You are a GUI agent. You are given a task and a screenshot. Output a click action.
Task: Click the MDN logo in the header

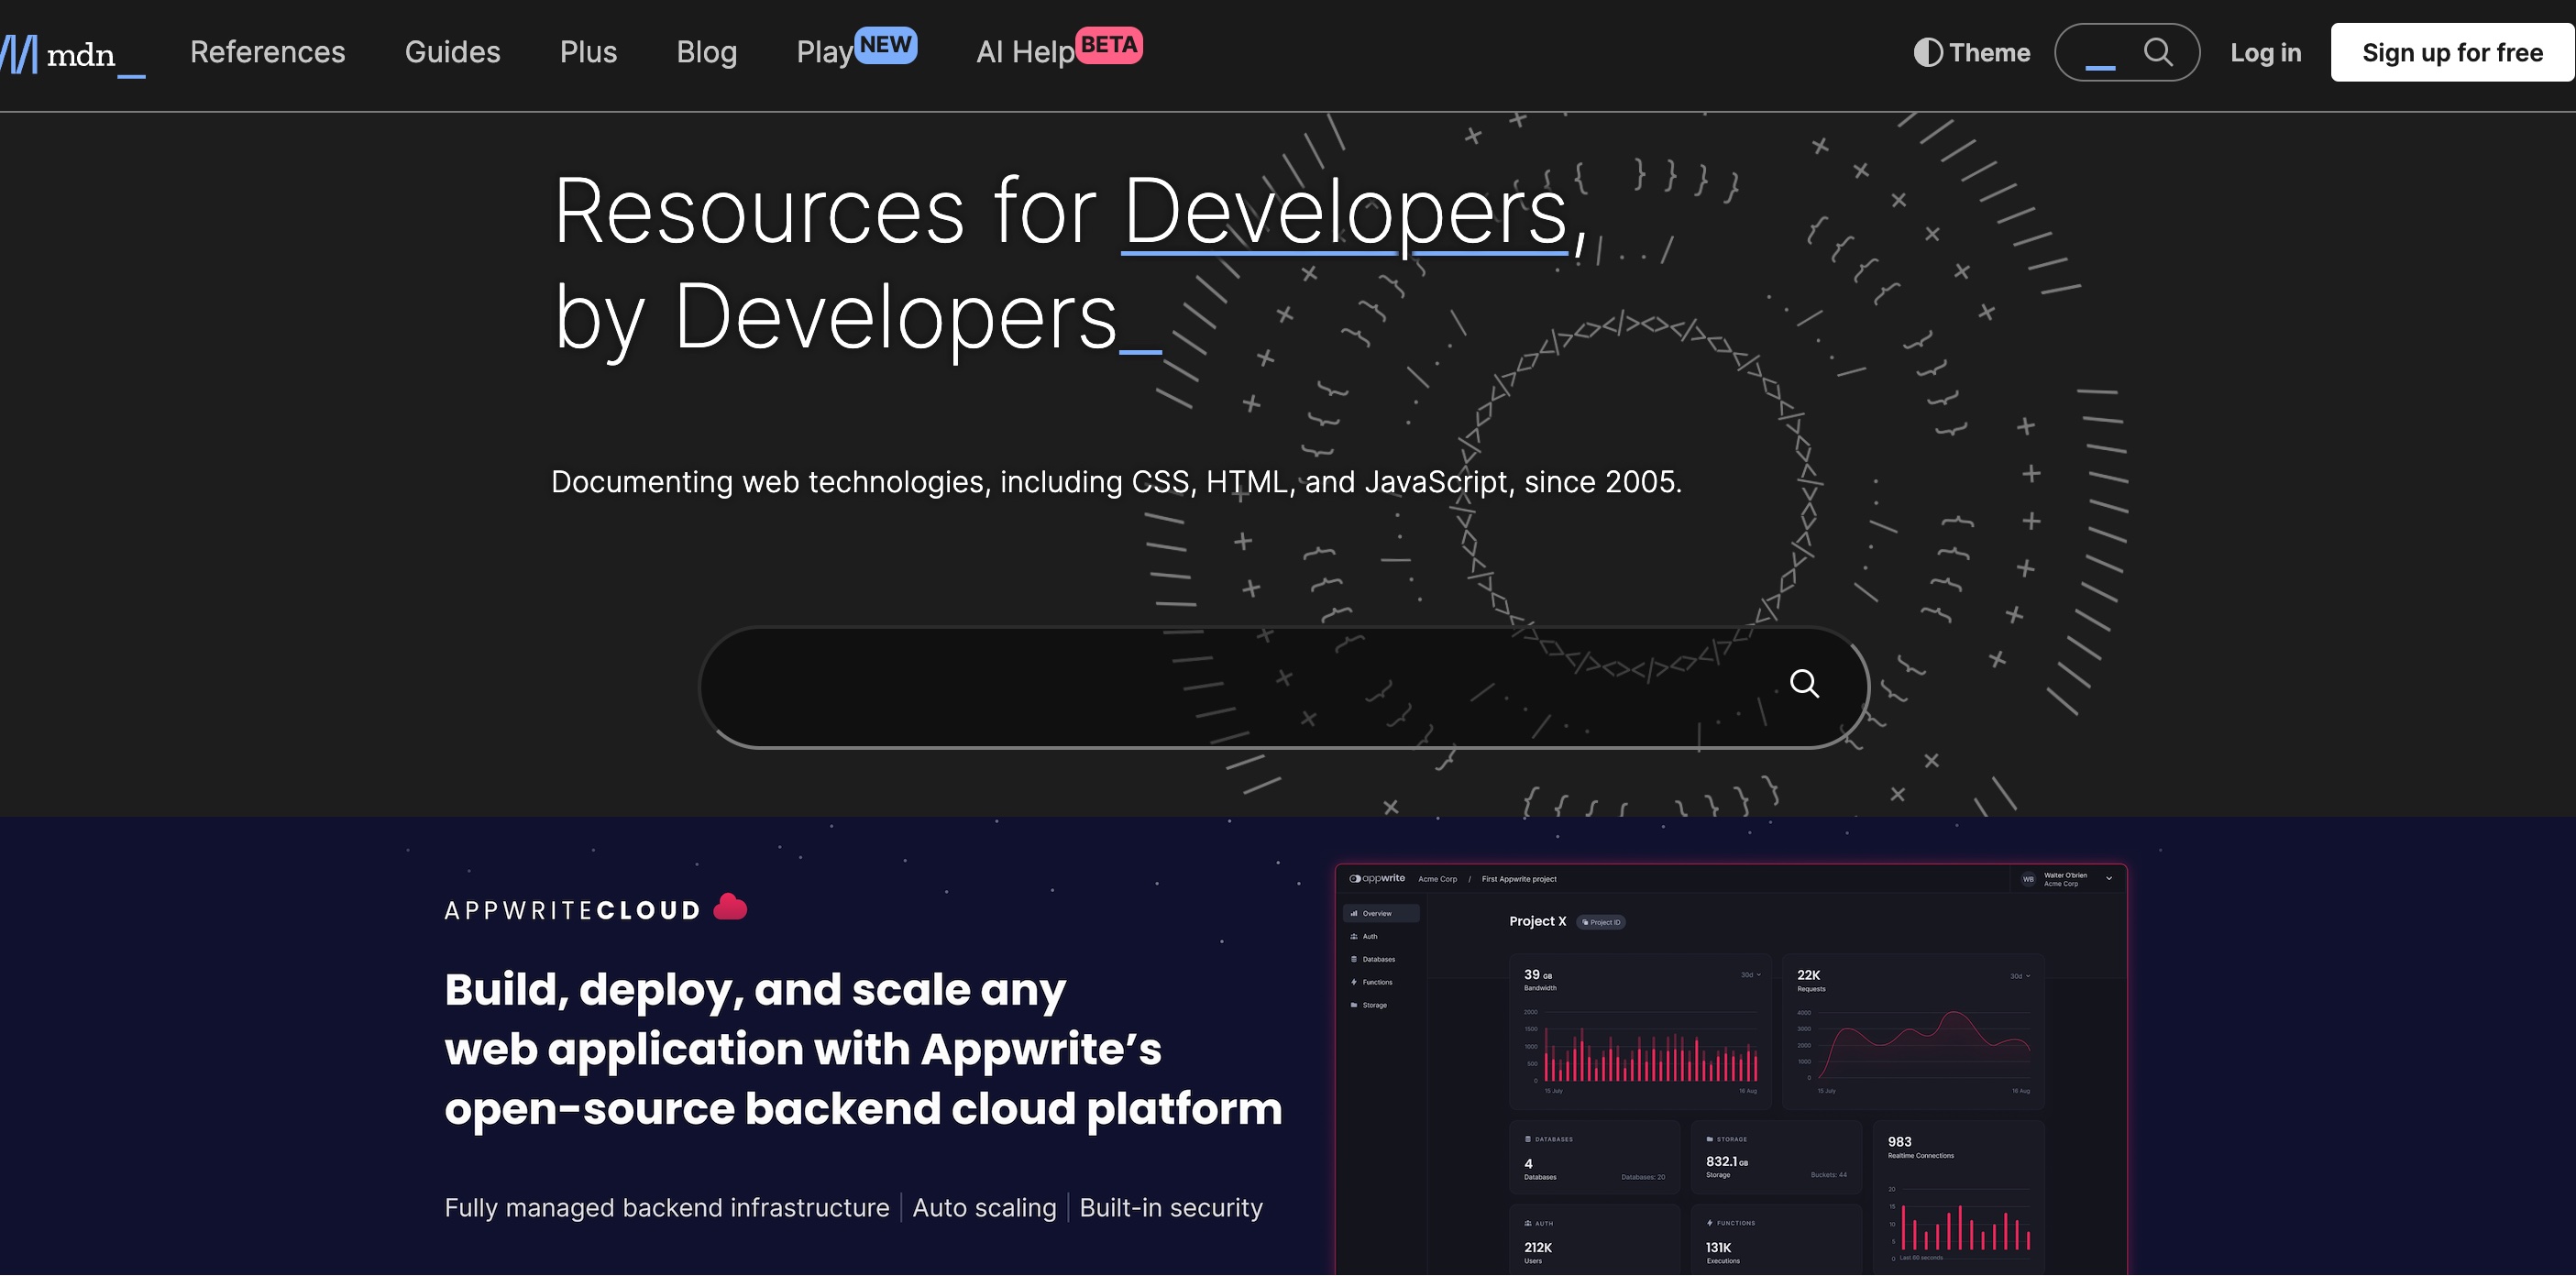tap(73, 54)
